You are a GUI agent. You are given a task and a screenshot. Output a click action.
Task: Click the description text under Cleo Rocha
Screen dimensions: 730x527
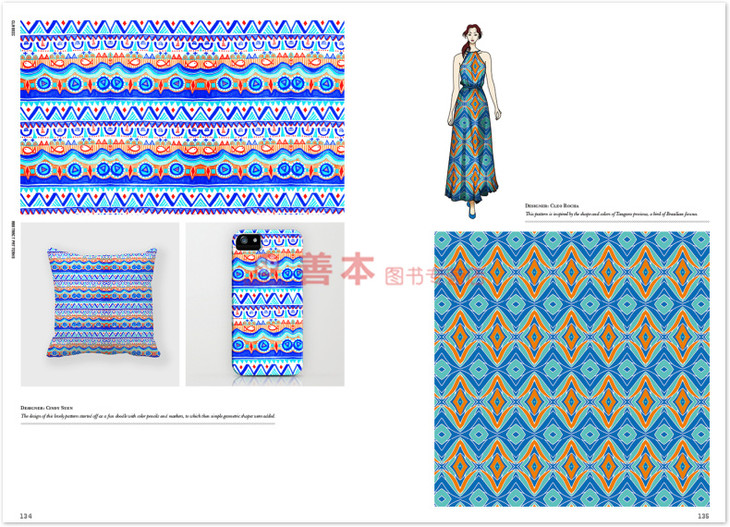[610, 213]
